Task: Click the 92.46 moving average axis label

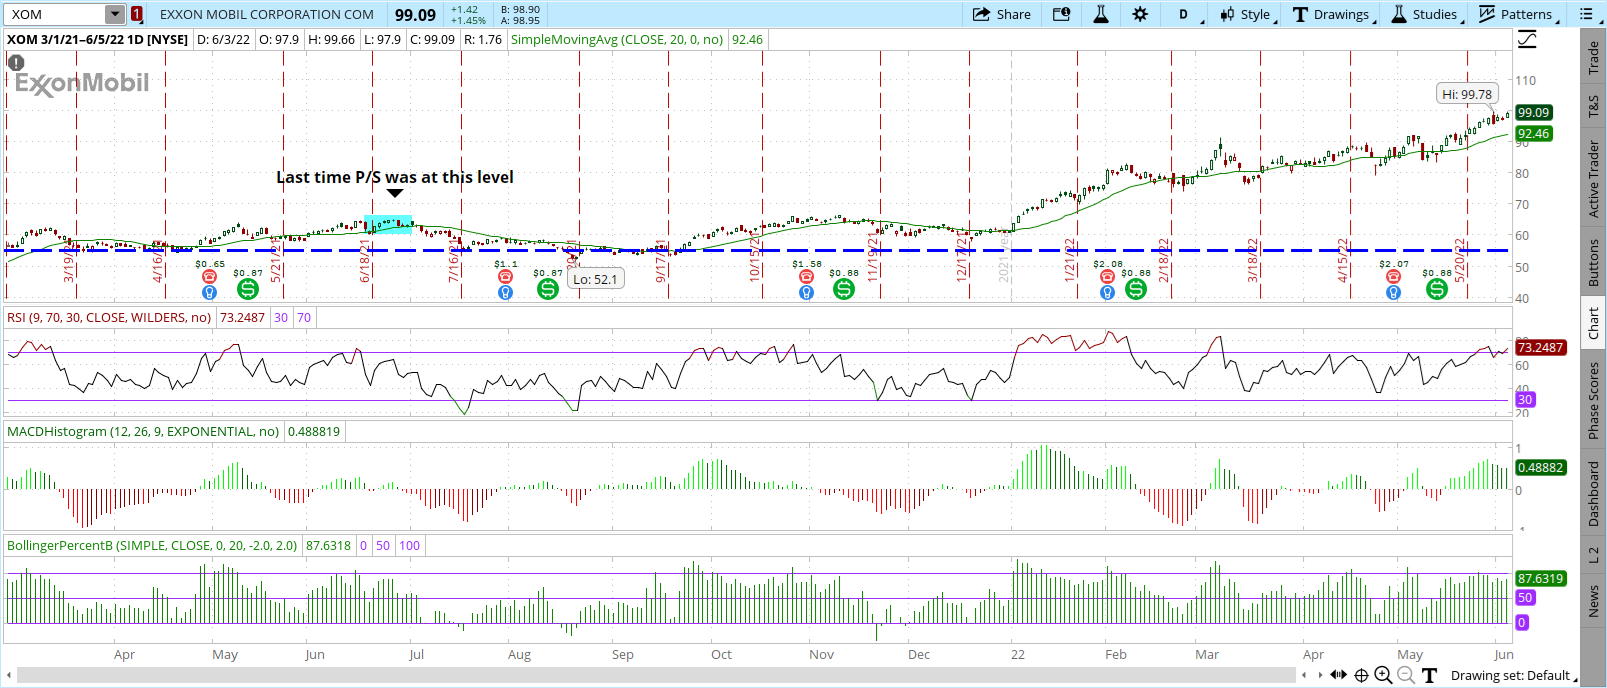Action: (1534, 133)
